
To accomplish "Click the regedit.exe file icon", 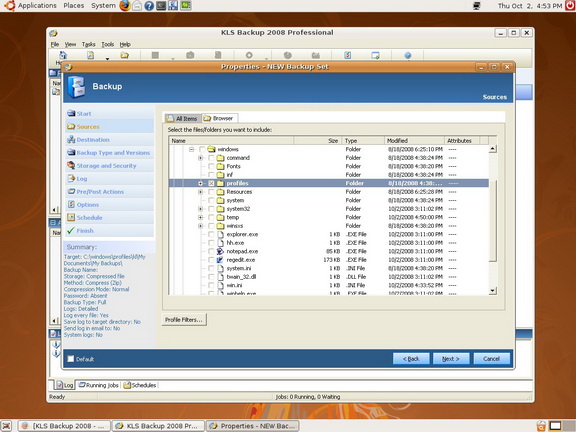I will (220, 260).
